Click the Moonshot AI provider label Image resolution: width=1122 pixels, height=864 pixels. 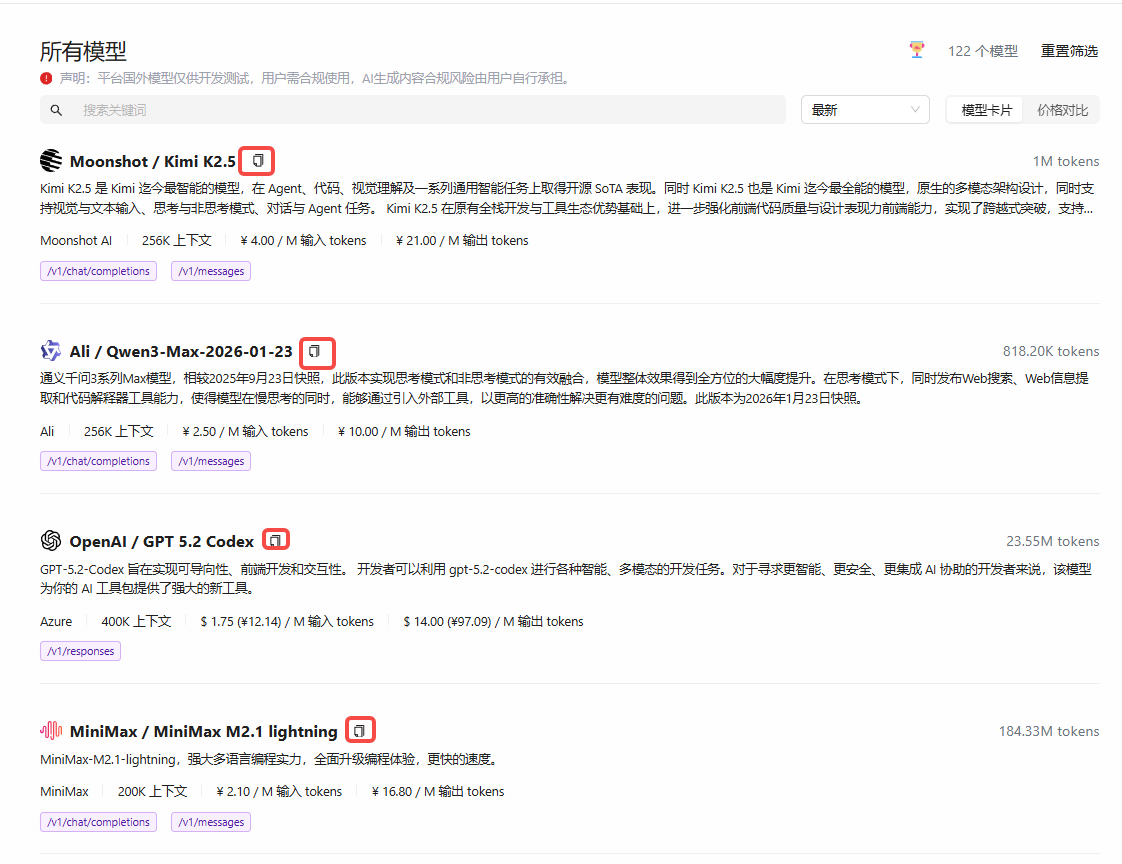[x=76, y=241]
